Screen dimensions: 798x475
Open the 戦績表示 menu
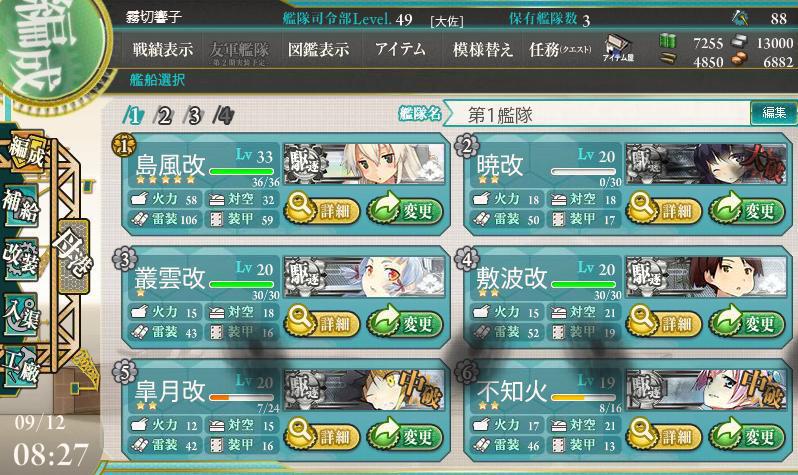[x=163, y=49]
